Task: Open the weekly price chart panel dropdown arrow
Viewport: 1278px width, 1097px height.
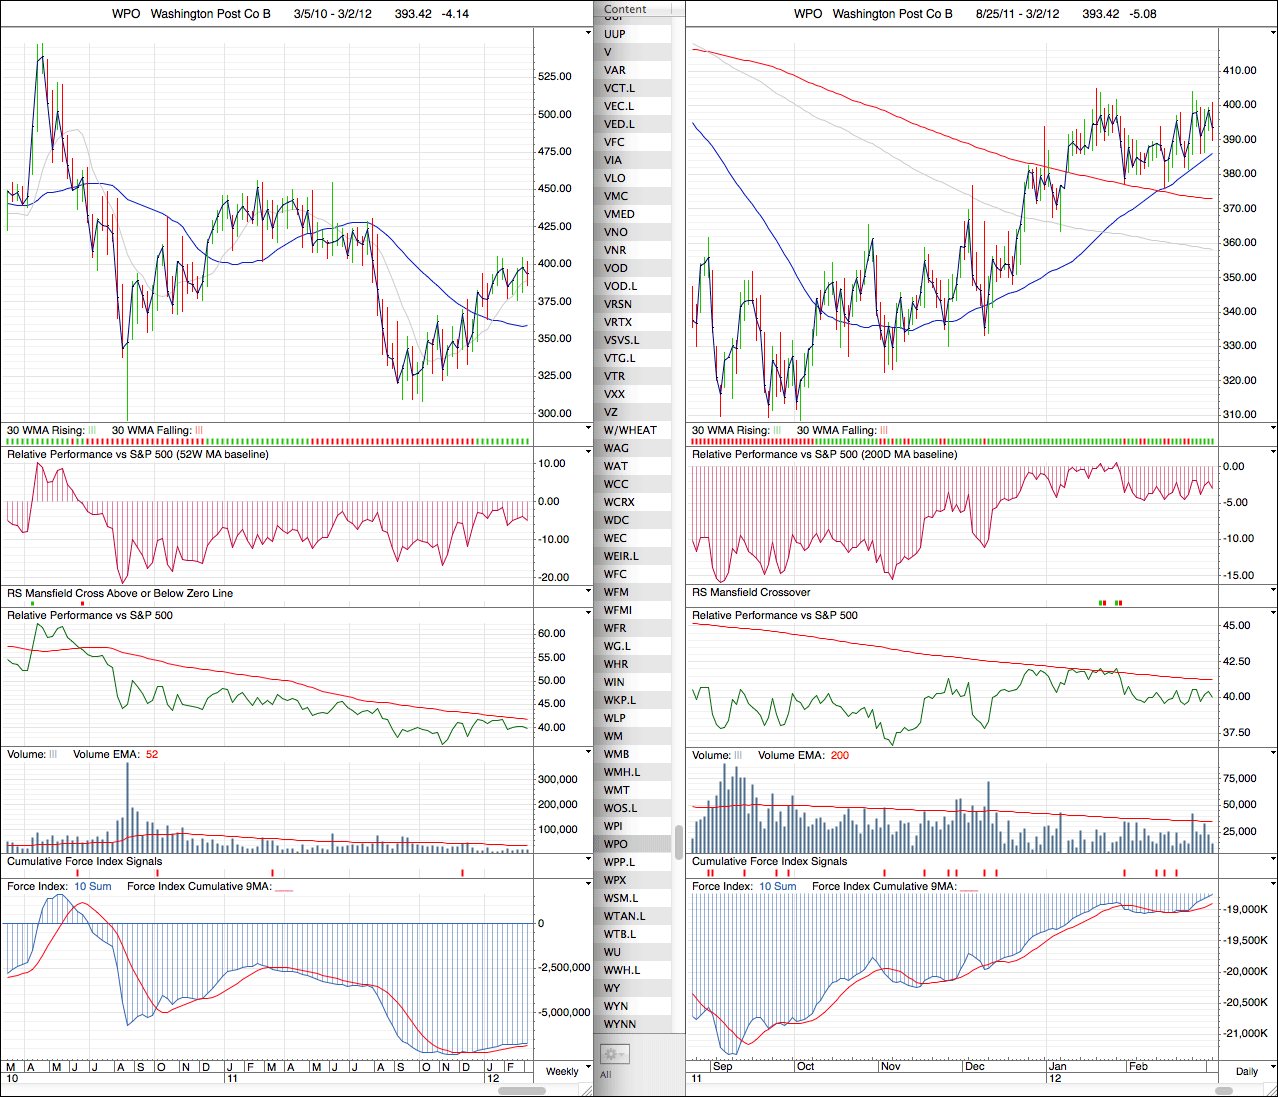Action: tap(587, 33)
